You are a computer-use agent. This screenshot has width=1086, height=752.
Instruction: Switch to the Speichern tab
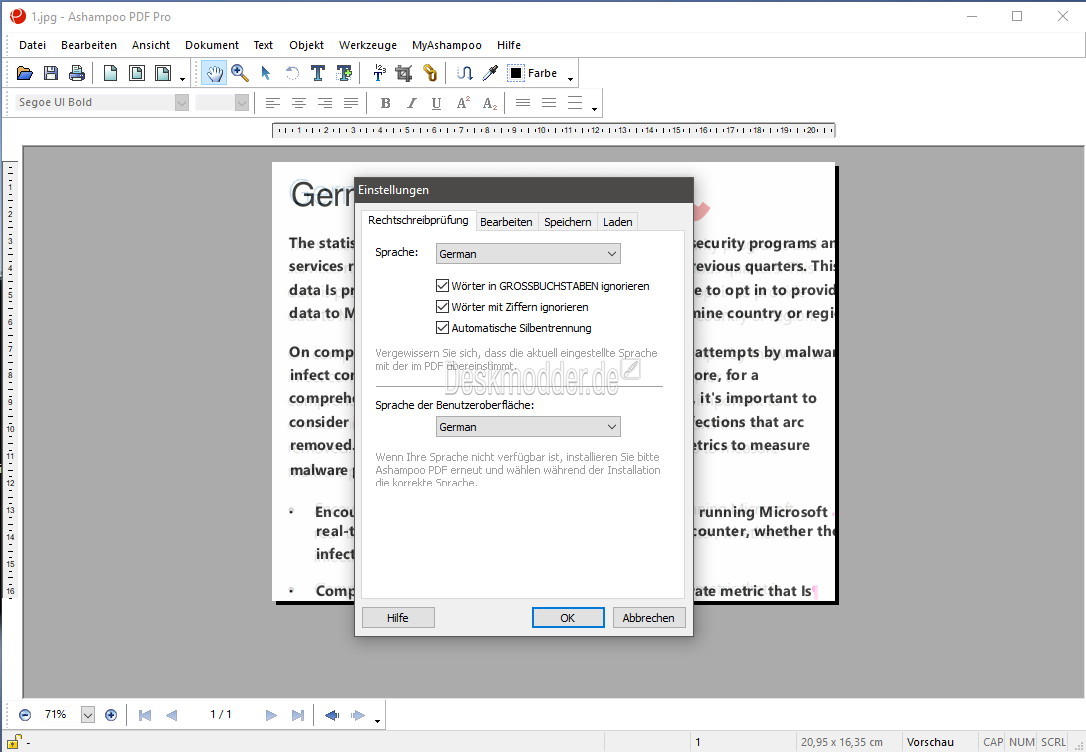point(567,222)
